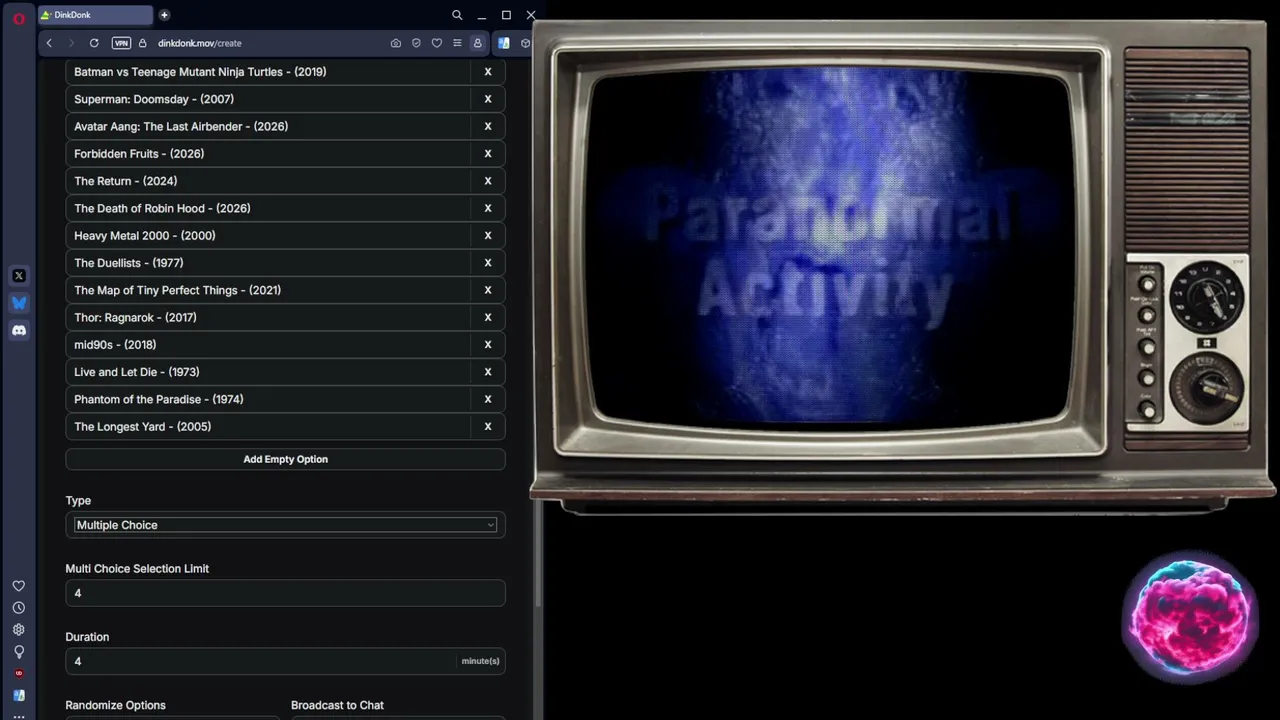Click the Add Empty Option button

[x=285, y=459]
